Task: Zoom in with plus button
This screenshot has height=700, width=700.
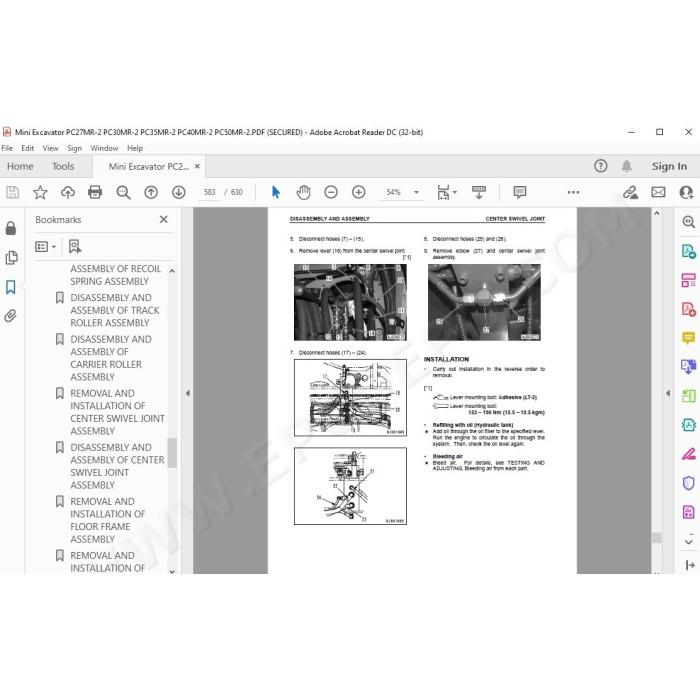Action: [358, 192]
